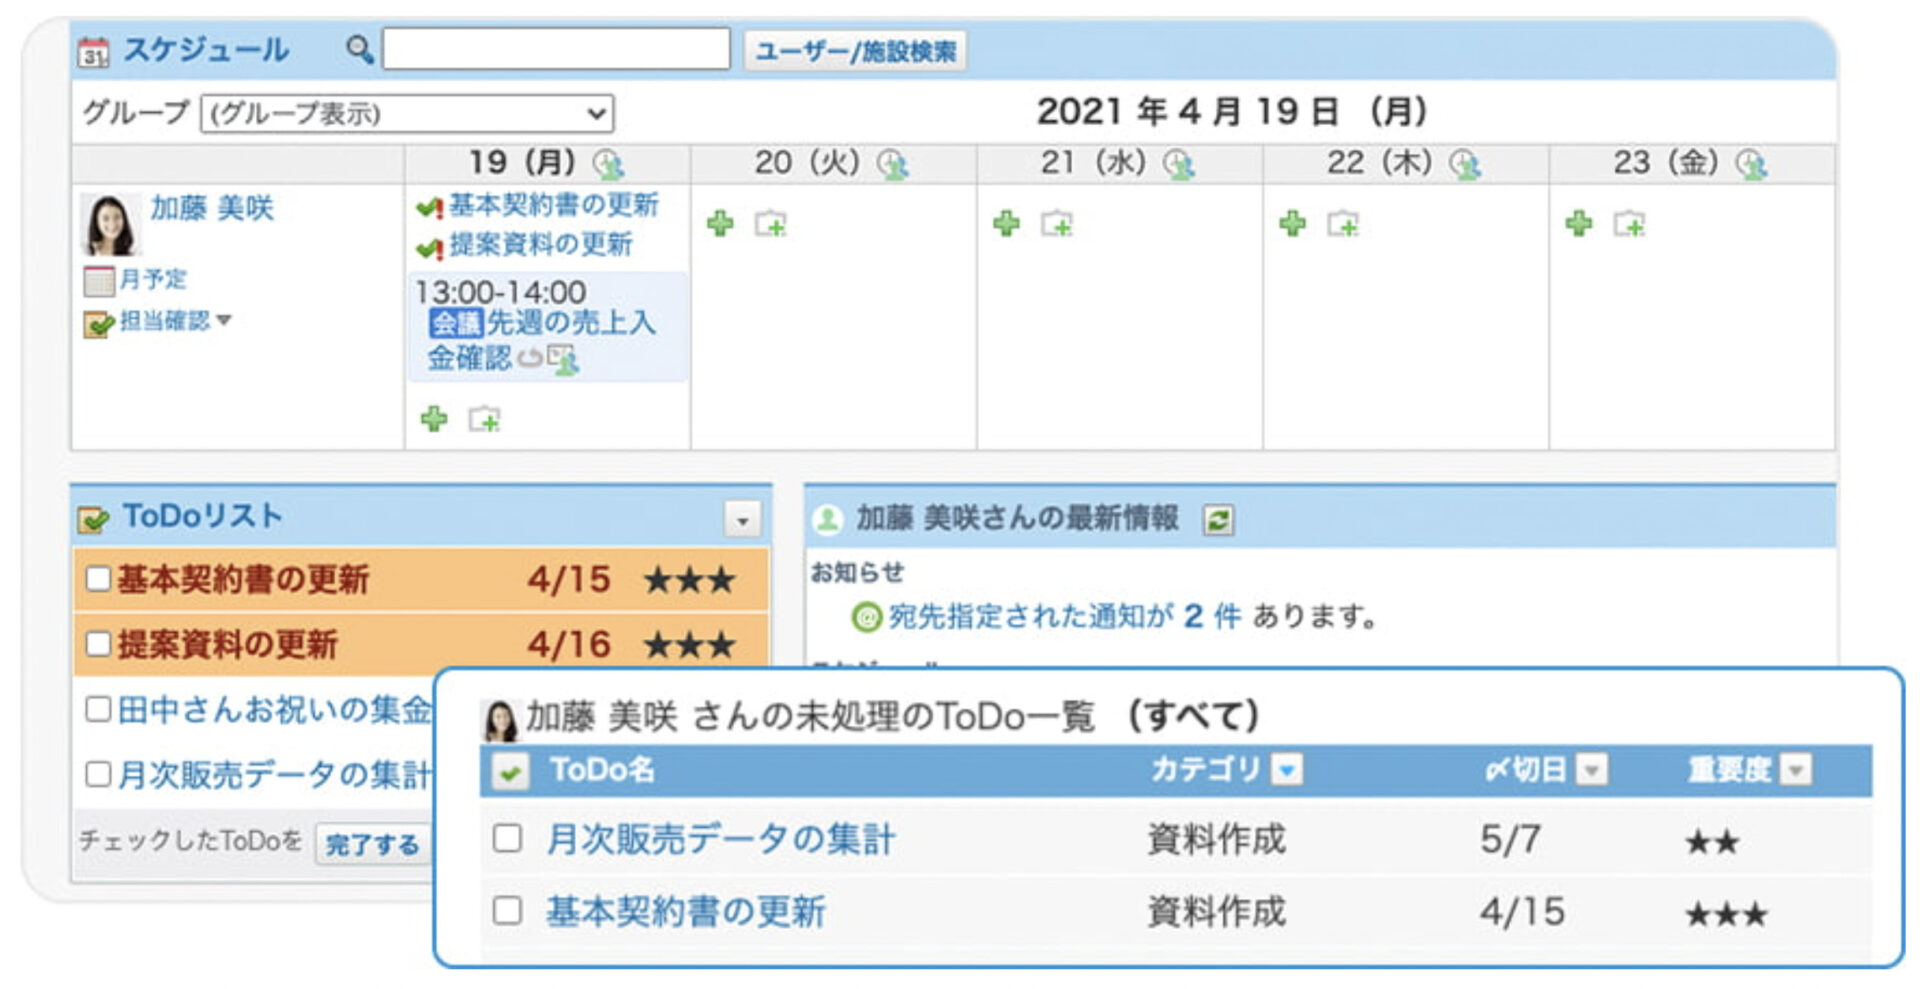
Task: Click the calendar icon beside スケジュール title
Action: [95, 50]
